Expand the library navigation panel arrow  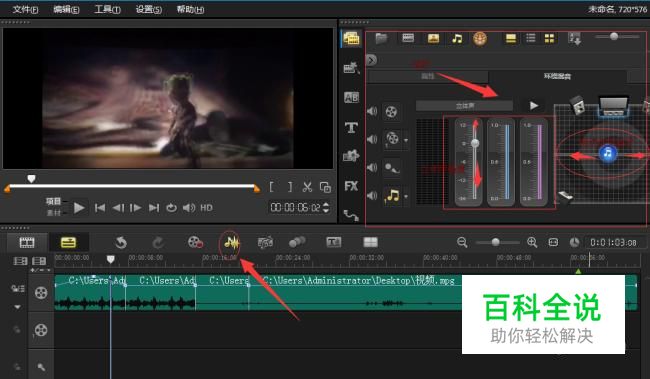[x=371, y=60]
